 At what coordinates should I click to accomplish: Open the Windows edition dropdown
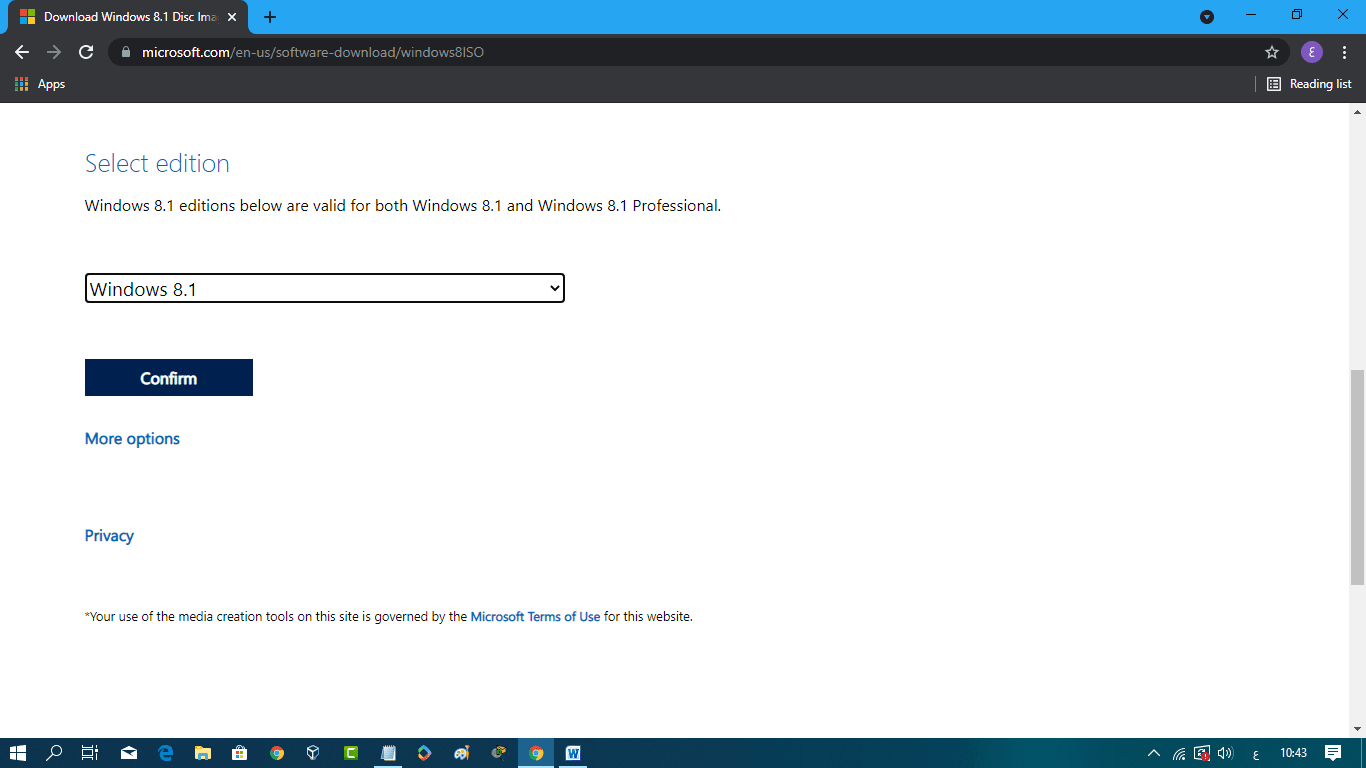coord(324,289)
